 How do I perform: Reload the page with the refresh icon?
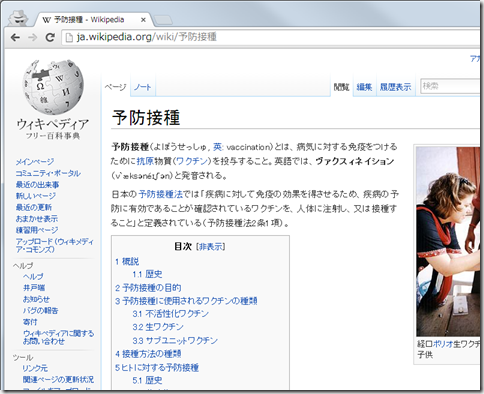pos(50,37)
